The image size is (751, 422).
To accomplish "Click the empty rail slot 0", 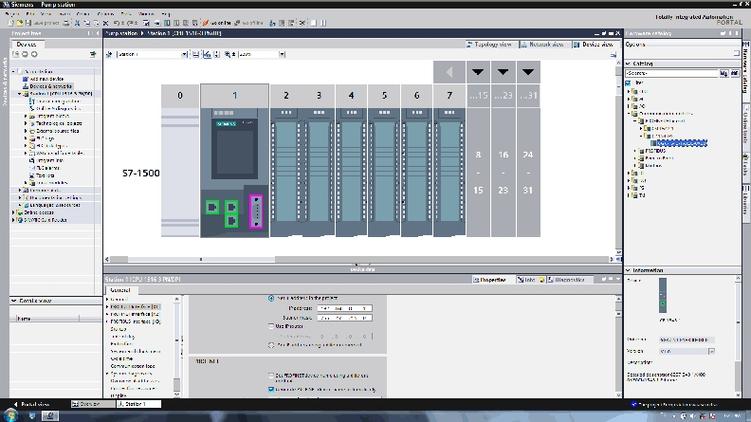I will (180, 172).
